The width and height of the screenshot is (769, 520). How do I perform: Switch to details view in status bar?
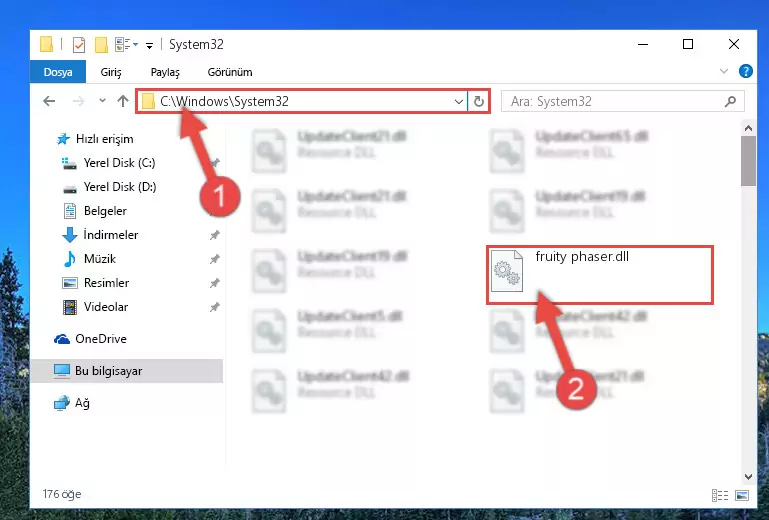point(720,495)
